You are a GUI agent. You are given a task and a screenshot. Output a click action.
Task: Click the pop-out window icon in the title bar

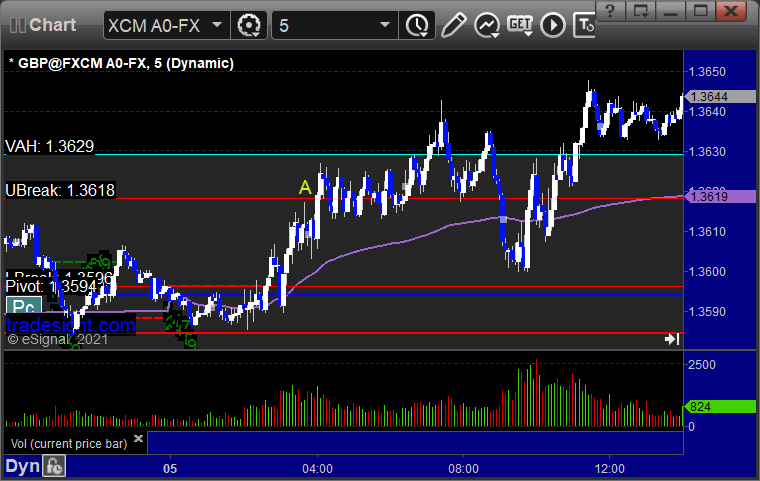click(x=640, y=11)
